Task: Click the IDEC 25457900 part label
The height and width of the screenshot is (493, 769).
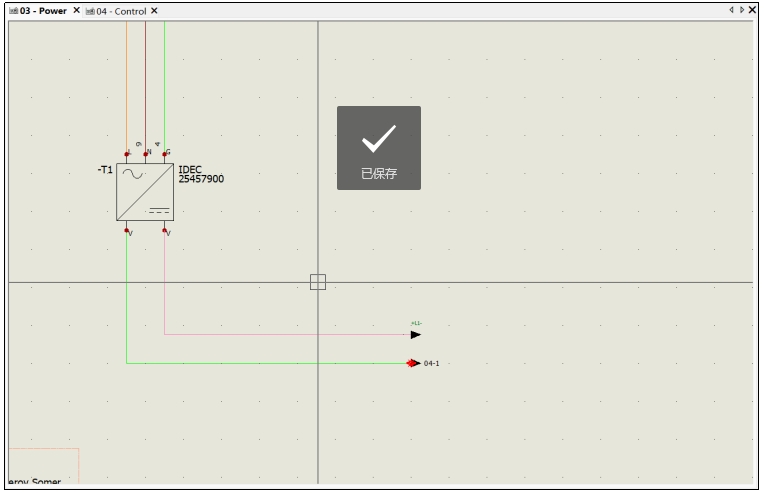Action: [x=201, y=174]
